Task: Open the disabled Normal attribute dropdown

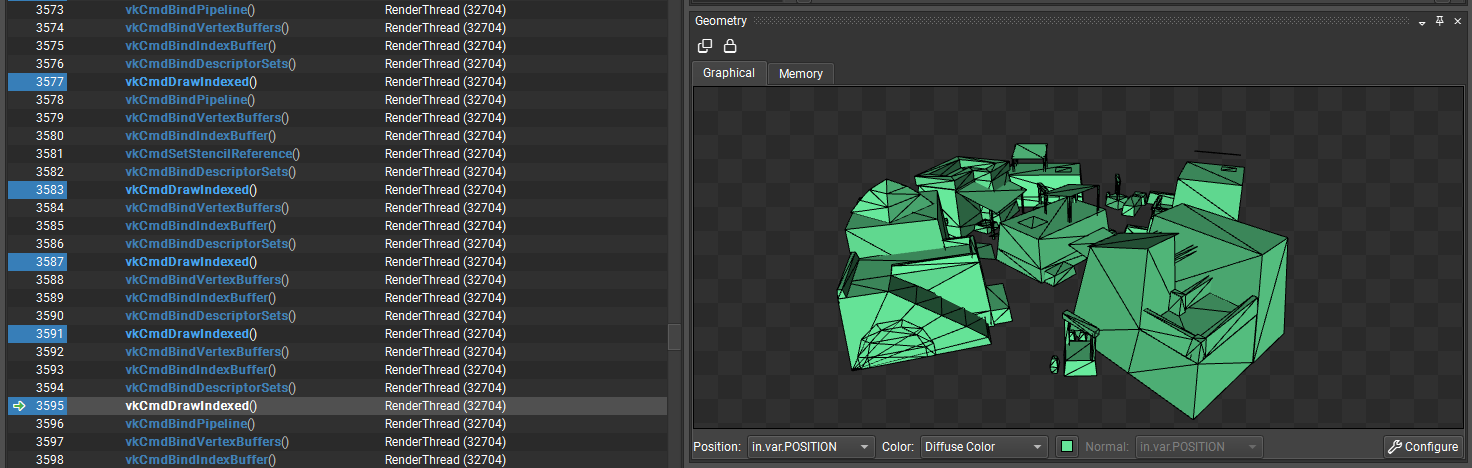Action: click(1199, 447)
